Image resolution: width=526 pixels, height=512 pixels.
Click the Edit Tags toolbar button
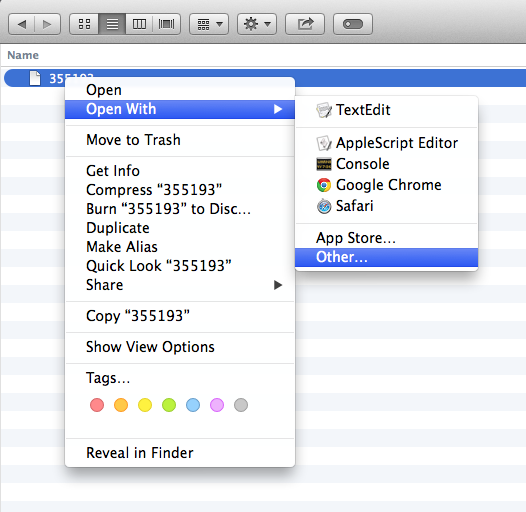(x=353, y=24)
